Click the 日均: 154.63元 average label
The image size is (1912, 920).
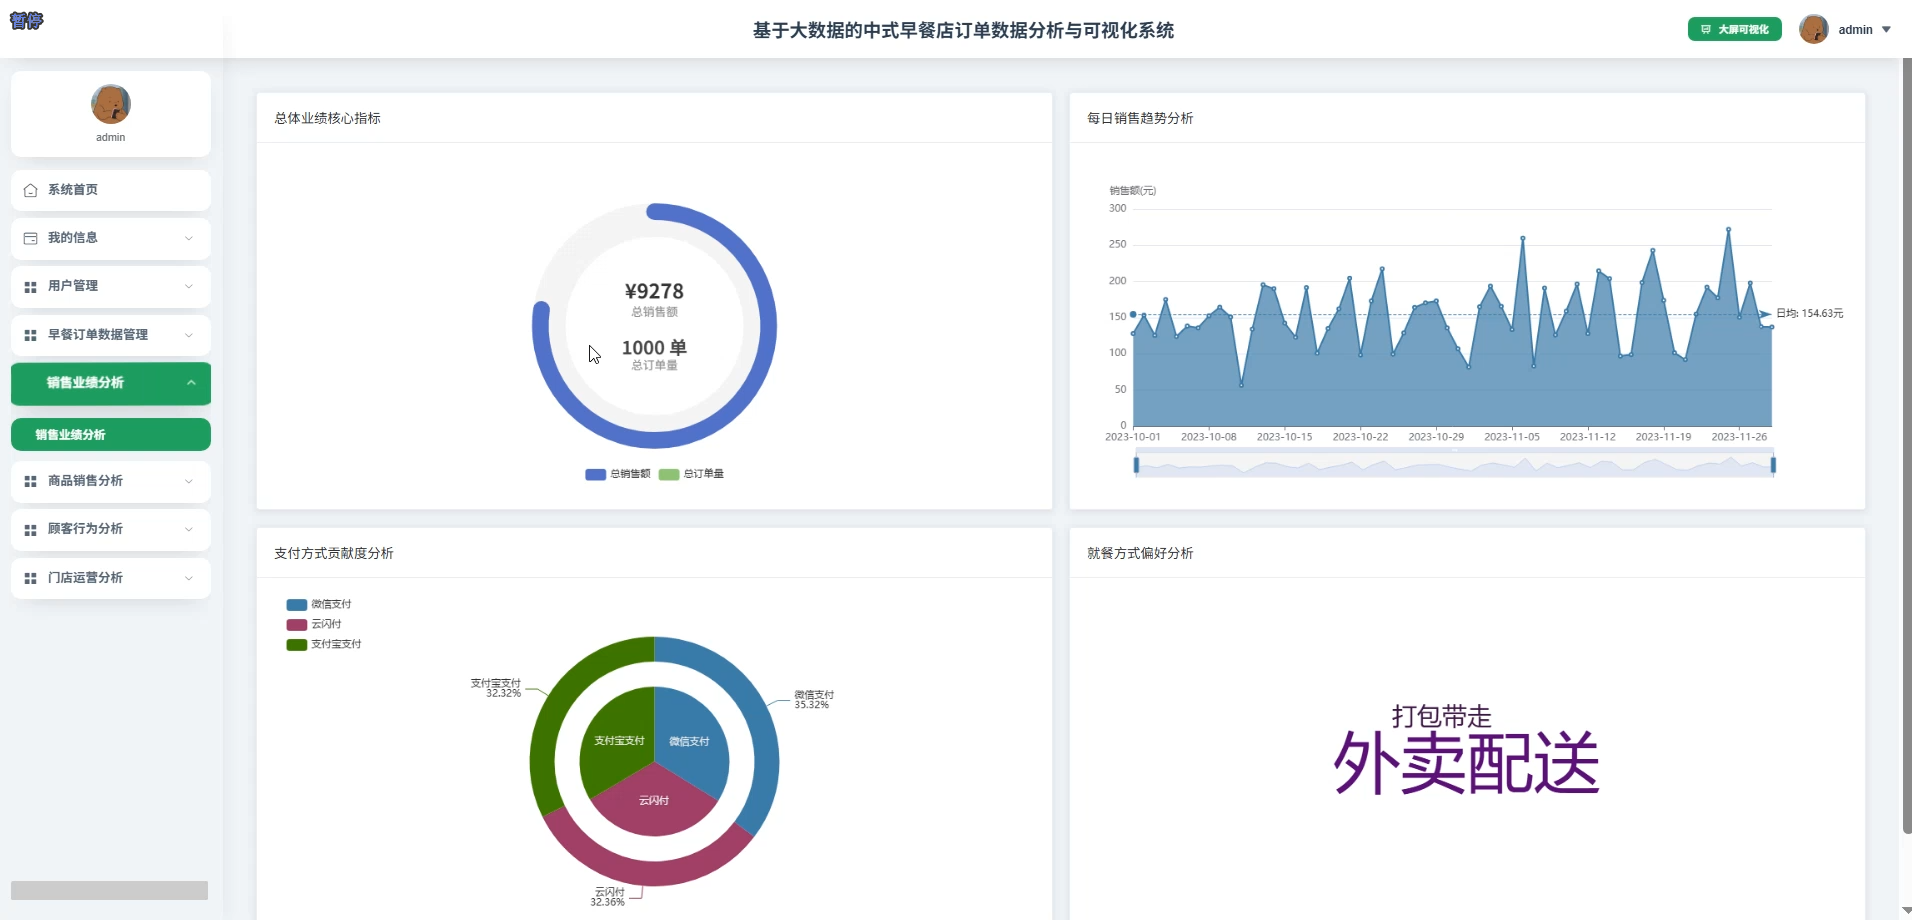coord(1810,314)
